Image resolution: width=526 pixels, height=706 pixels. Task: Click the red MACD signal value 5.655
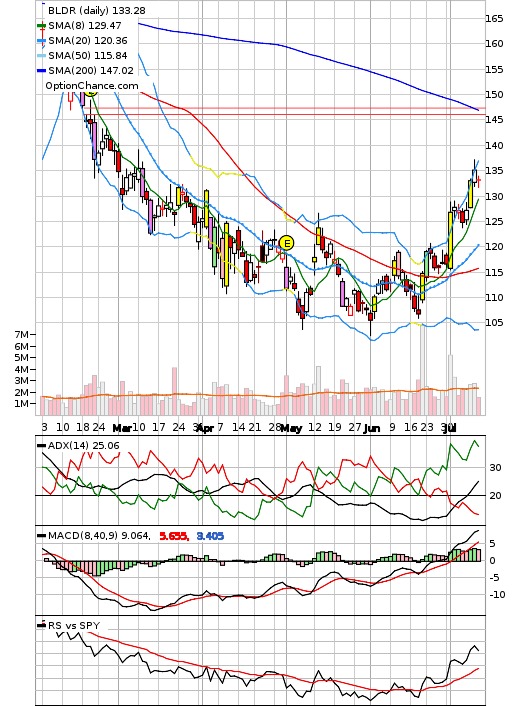click(174, 536)
